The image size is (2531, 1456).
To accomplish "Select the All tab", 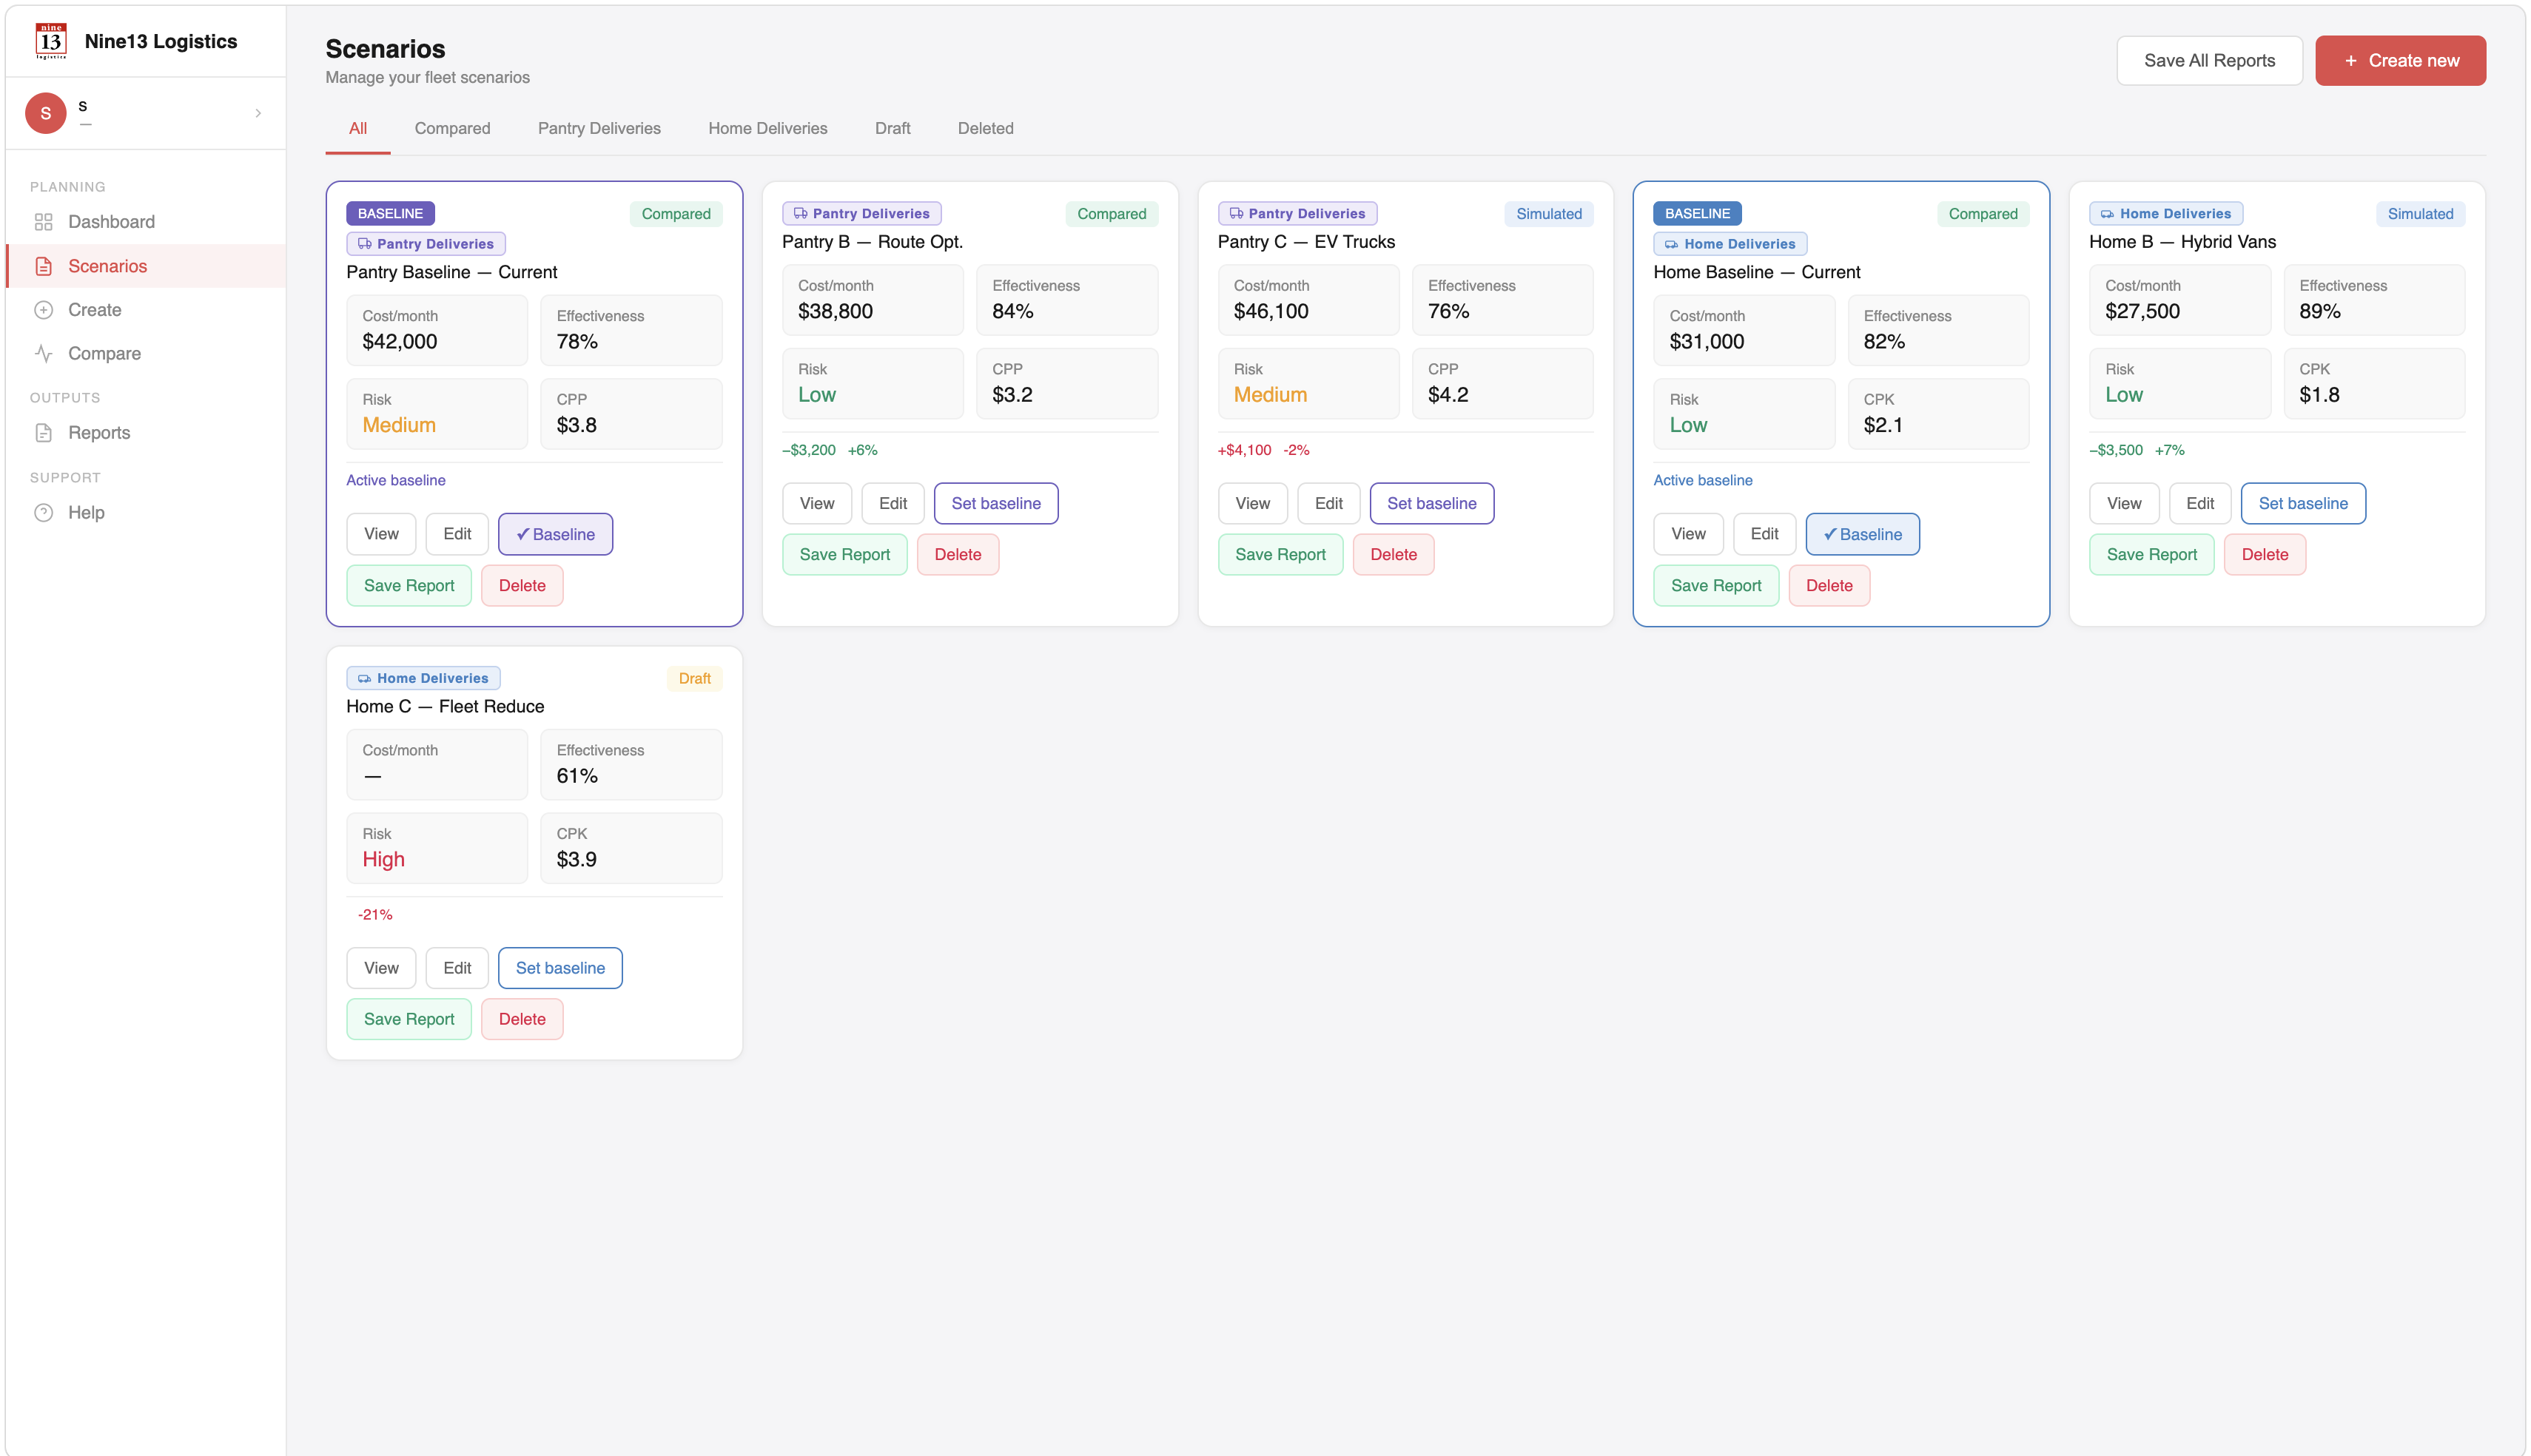I will pyautogui.click(x=358, y=128).
